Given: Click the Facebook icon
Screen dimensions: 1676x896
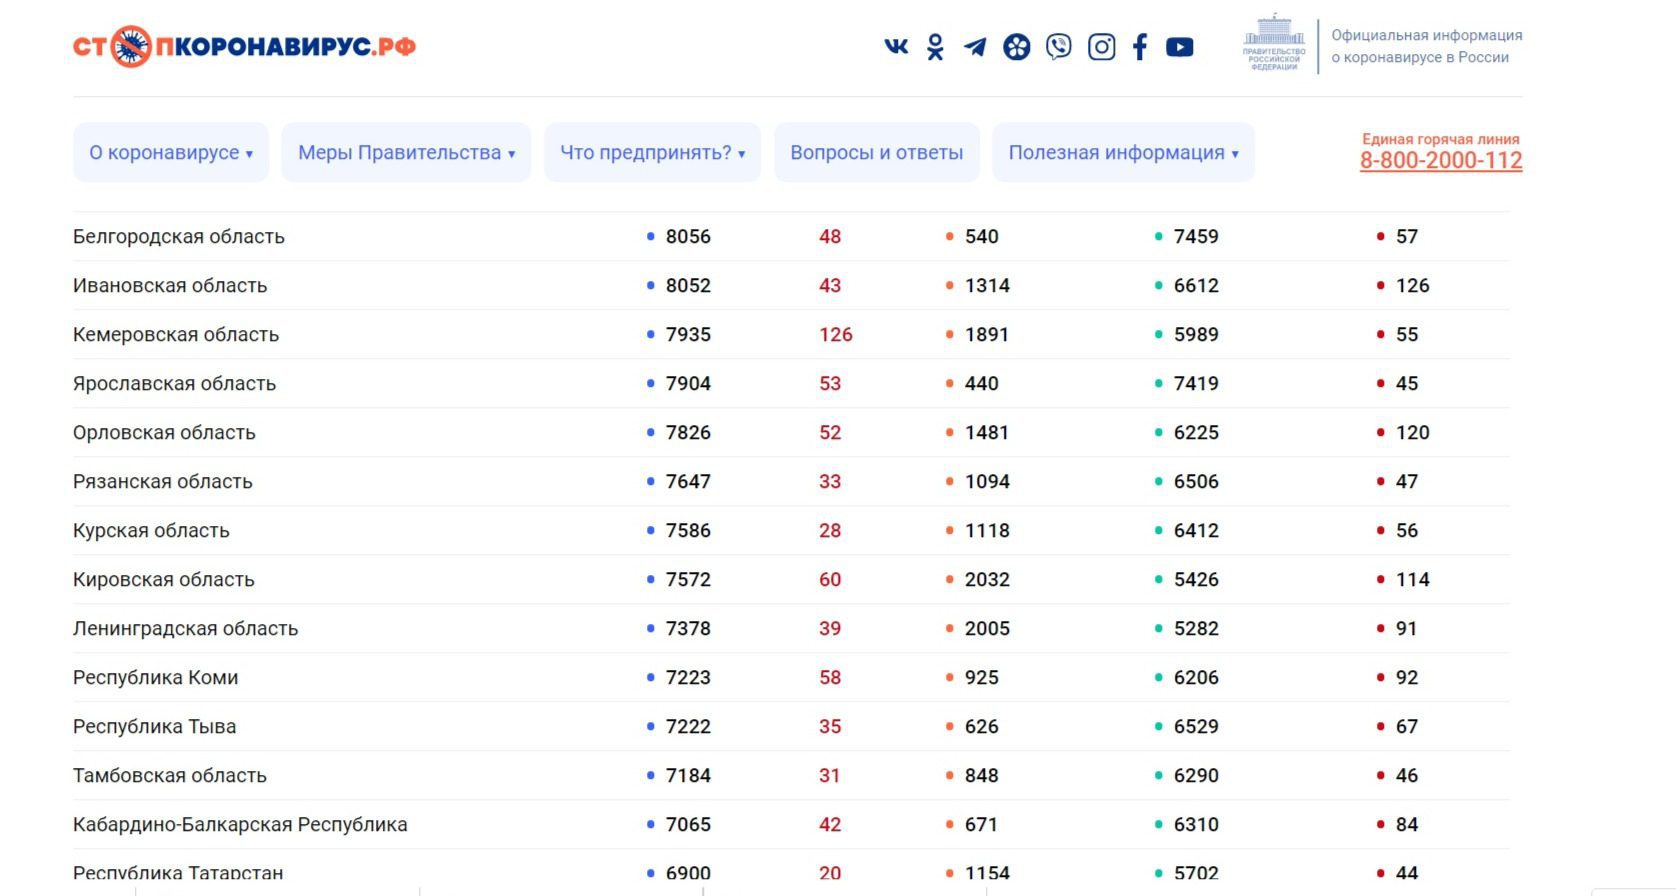Looking at the screenshot, I should 1140,47.
